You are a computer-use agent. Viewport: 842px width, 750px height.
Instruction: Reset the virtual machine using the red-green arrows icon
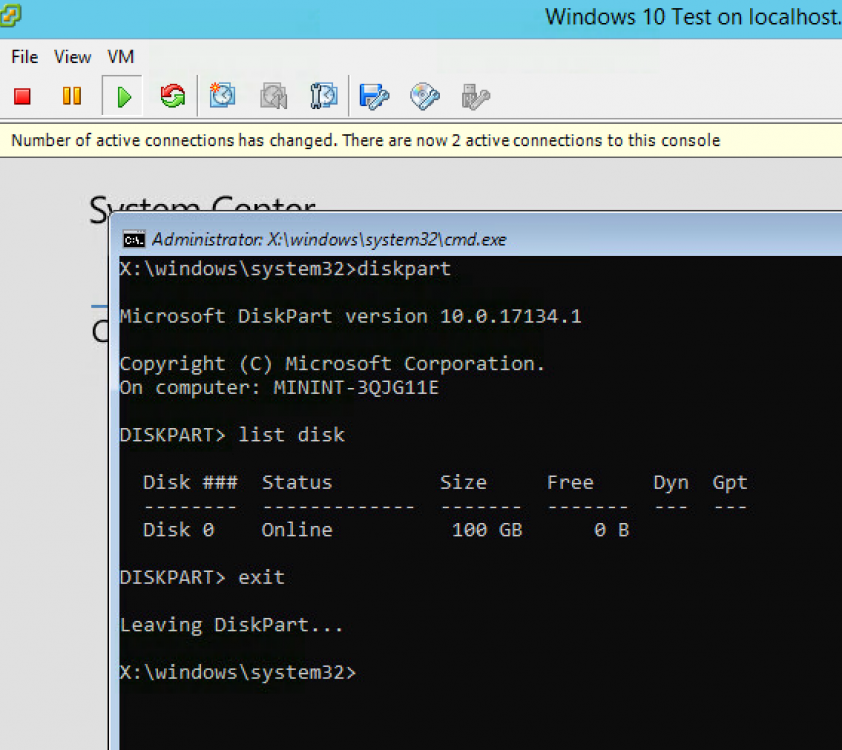pyautogui.click(x=172, y=96)
